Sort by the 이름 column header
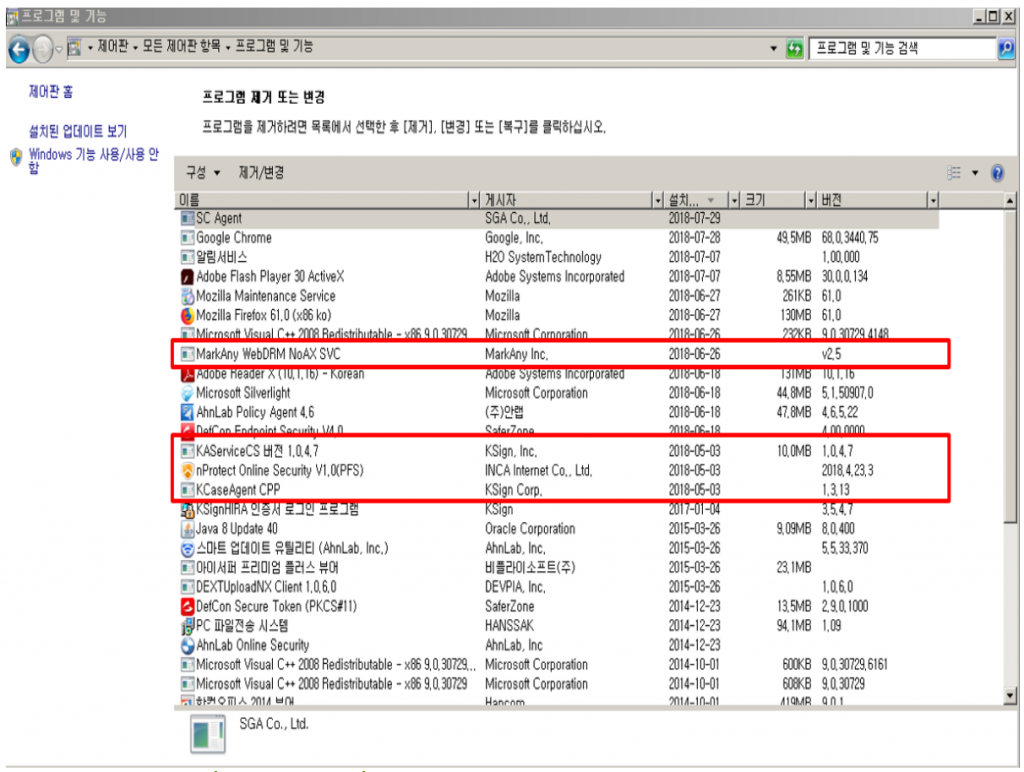 (323, 200)
